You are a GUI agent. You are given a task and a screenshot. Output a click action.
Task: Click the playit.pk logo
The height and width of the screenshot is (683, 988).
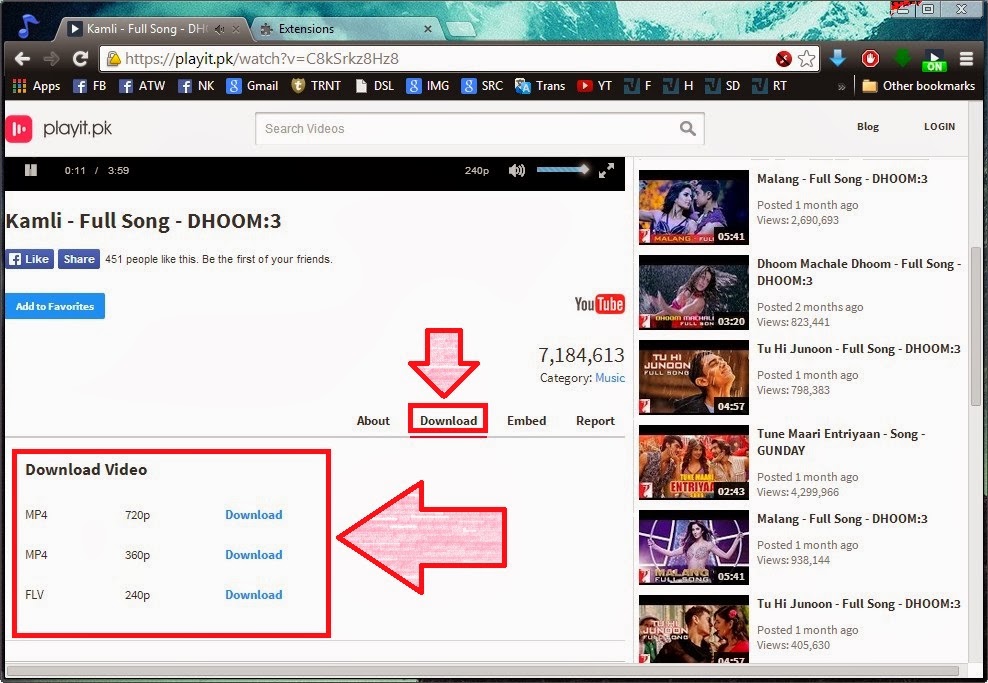tap(59, 129)
